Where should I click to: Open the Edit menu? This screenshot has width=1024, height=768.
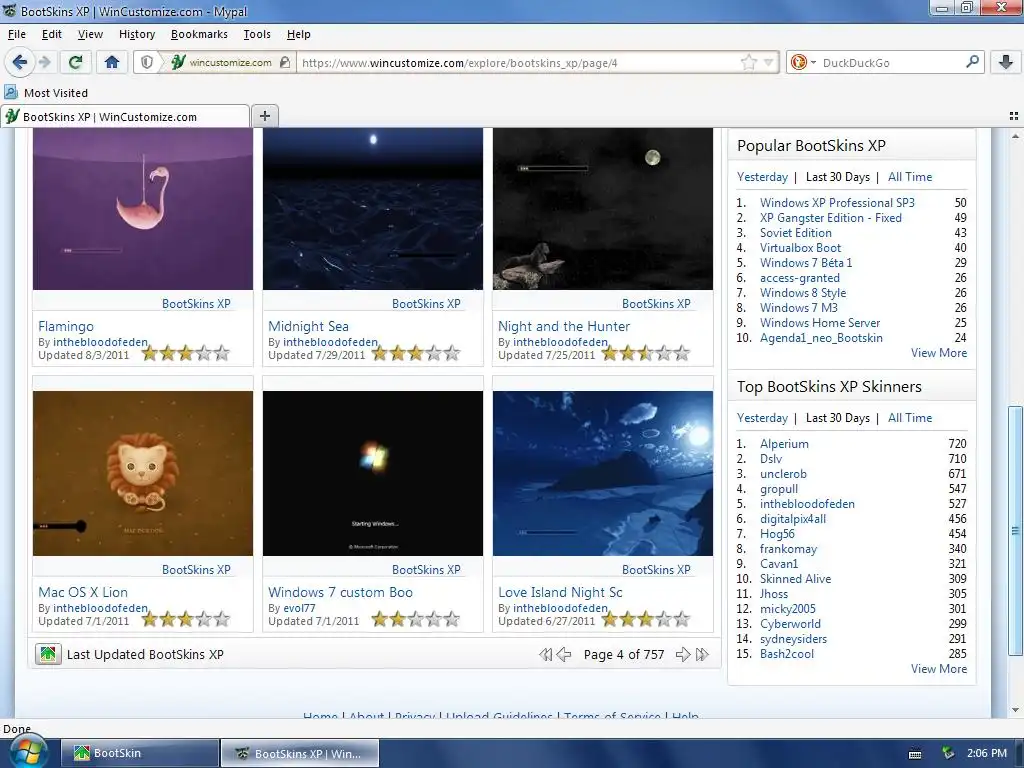click(x=52, y=34)
